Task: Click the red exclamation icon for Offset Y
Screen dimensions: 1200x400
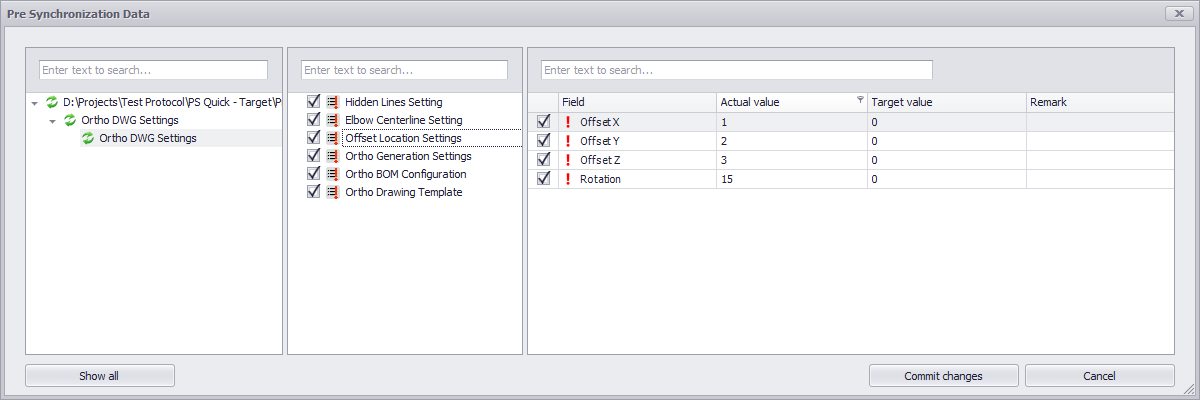Action: pyautogui.click(x=568, y=141)
